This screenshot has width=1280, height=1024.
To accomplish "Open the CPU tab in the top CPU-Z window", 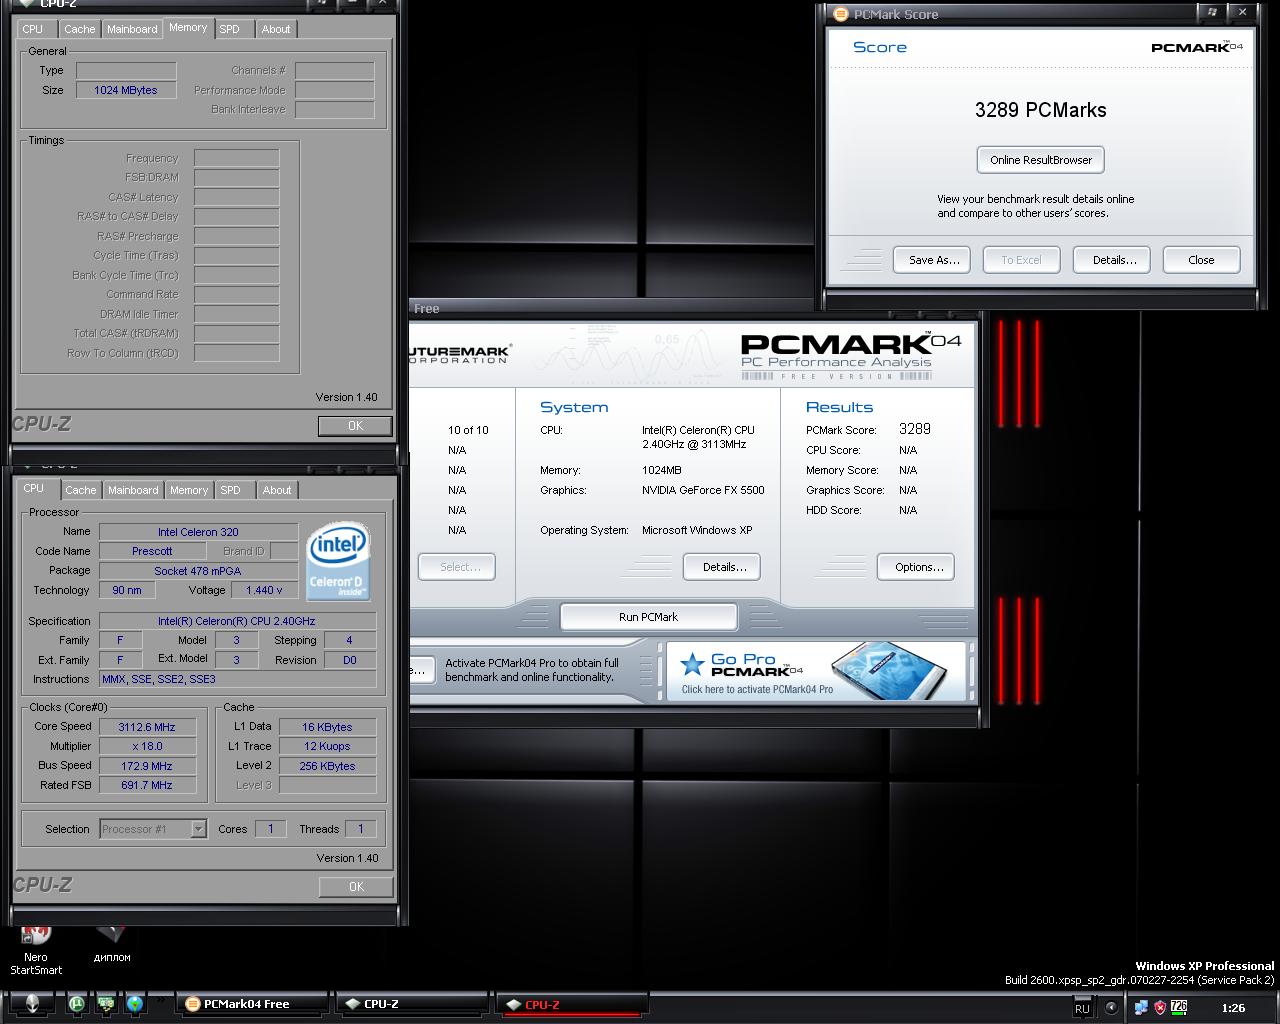I will click(x=33, y=29).
